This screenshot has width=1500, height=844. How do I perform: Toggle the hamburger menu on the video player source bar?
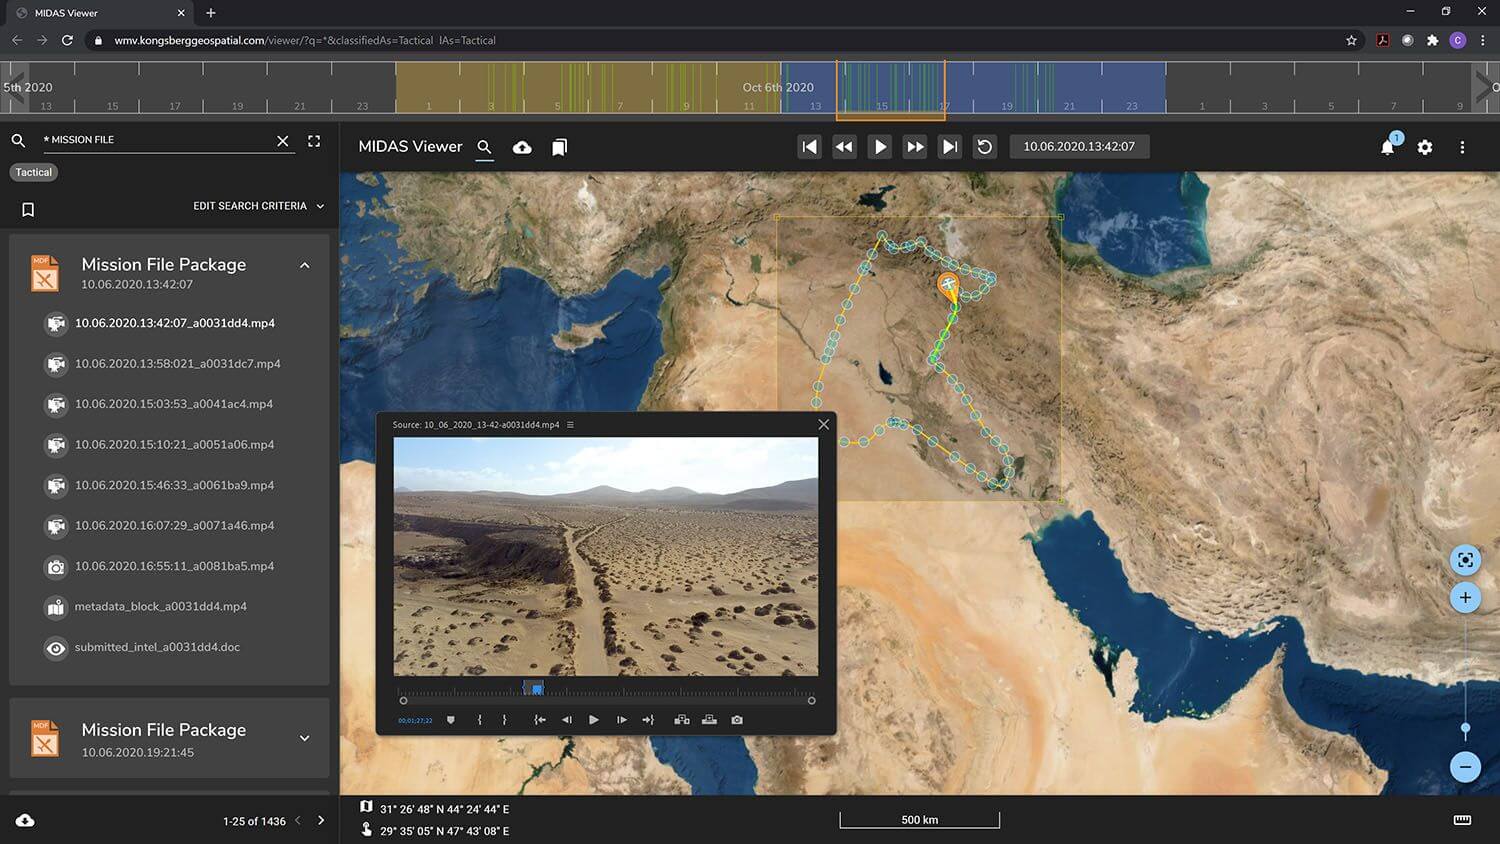point(570,424)
